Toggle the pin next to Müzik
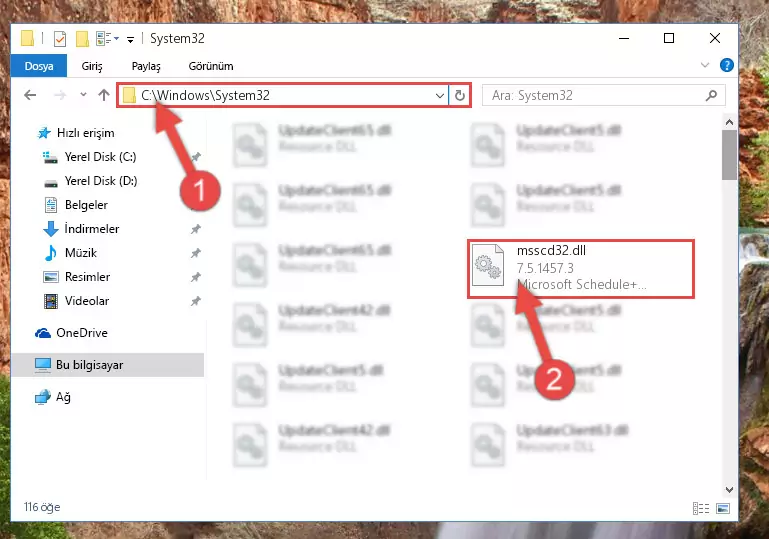Image resolution: width=769 pixels, height=539 pixels. click(x=196, y=253)
